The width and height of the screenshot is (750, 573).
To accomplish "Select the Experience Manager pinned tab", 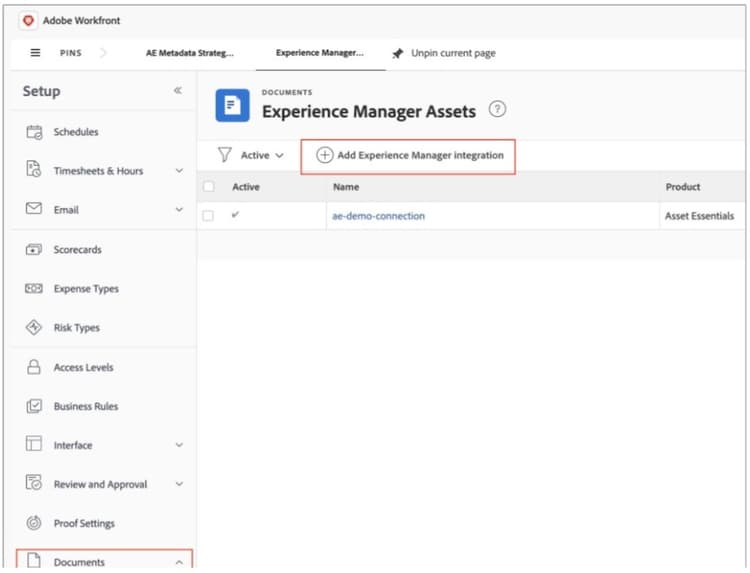I will tap(320, 53).
